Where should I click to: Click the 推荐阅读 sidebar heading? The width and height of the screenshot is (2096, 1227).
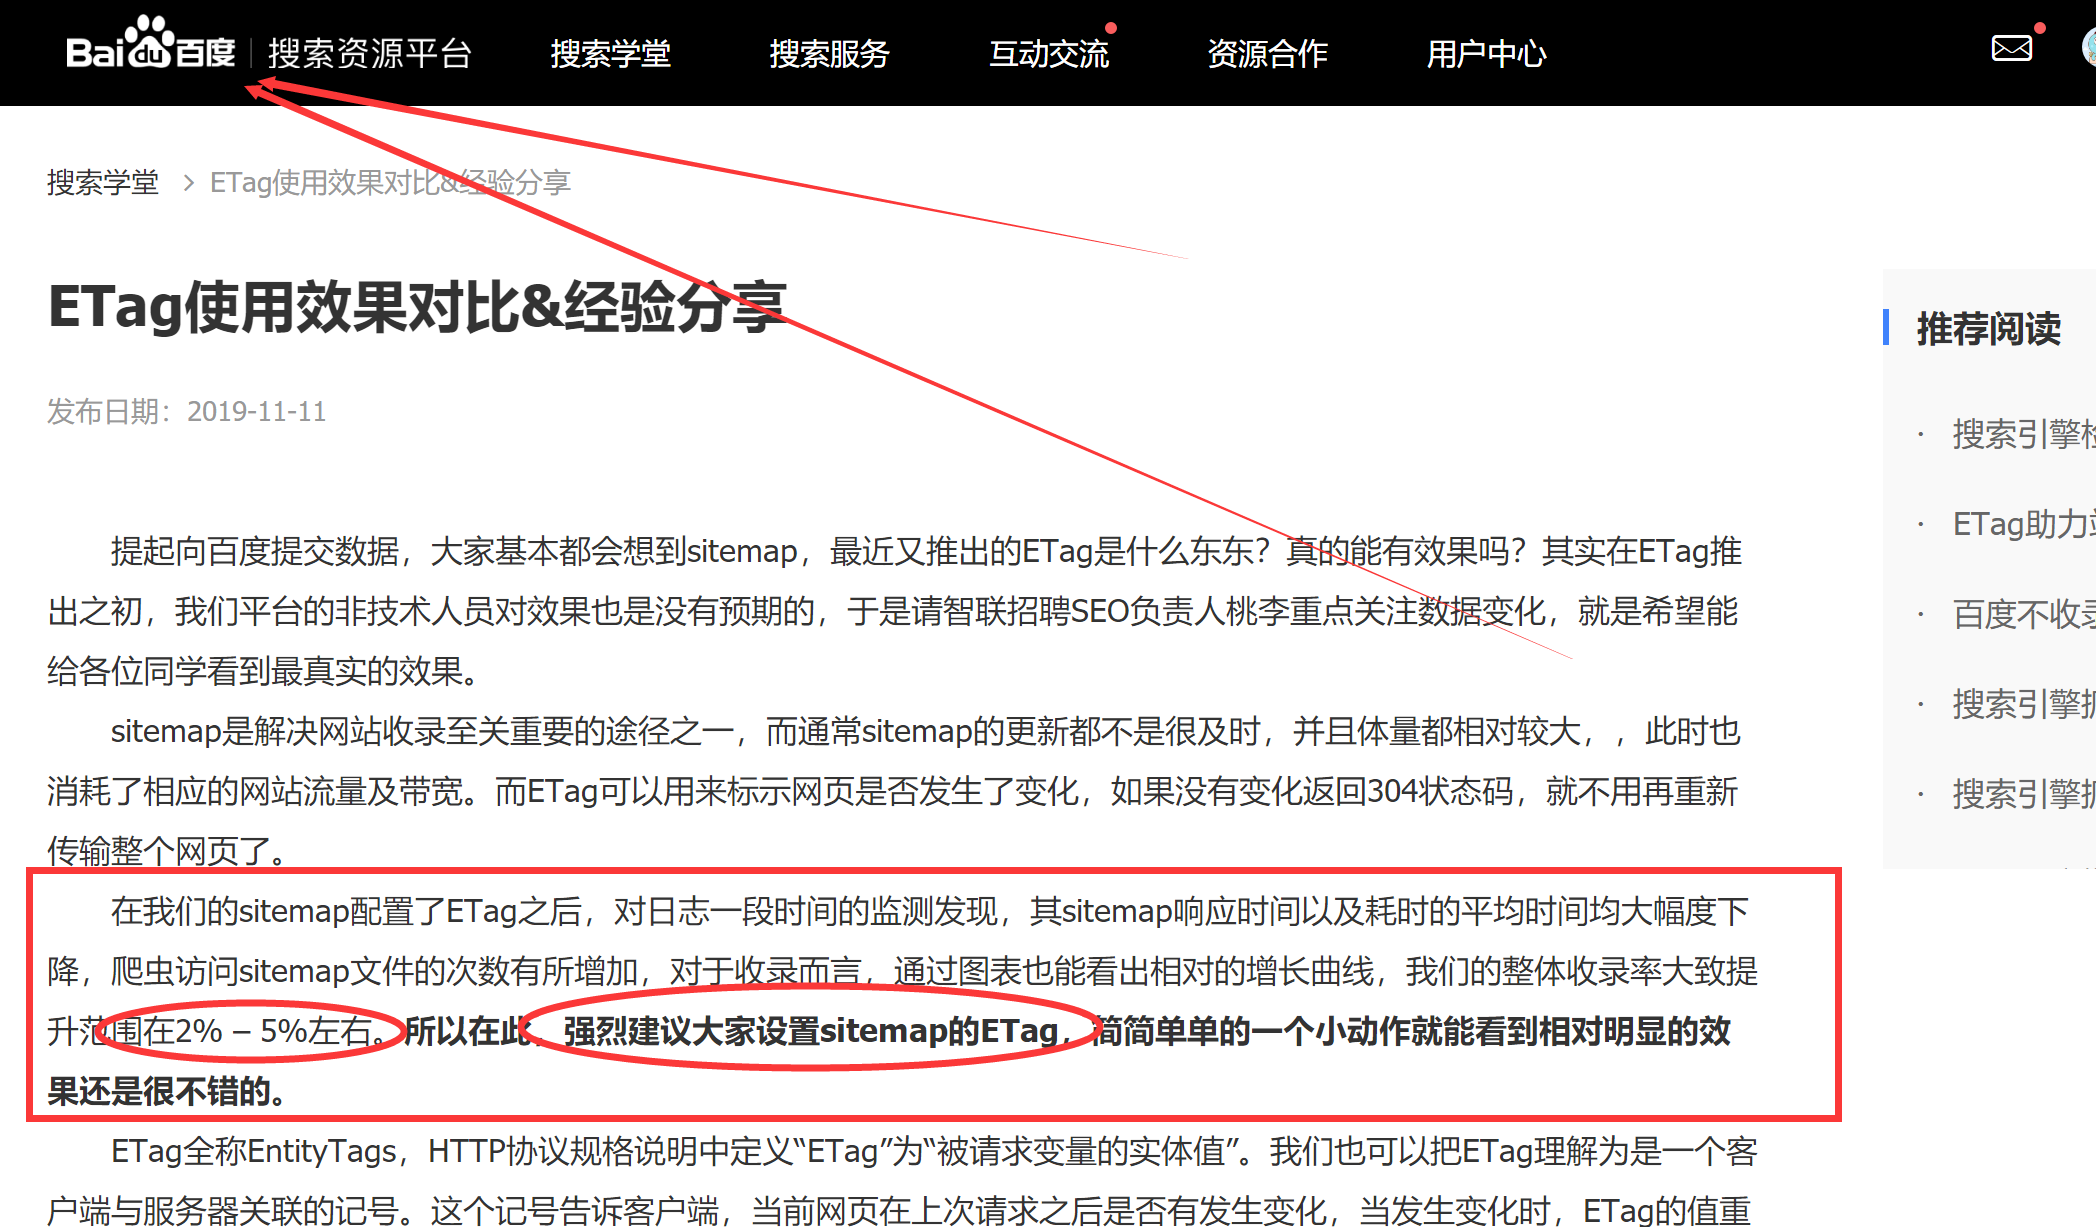click(1987, 328)
